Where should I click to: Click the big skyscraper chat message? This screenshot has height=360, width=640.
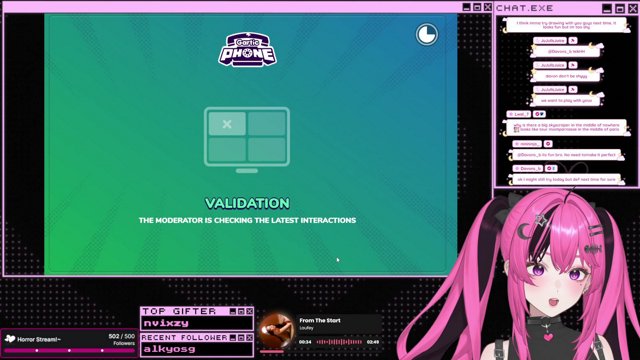[x=566, y=127]
